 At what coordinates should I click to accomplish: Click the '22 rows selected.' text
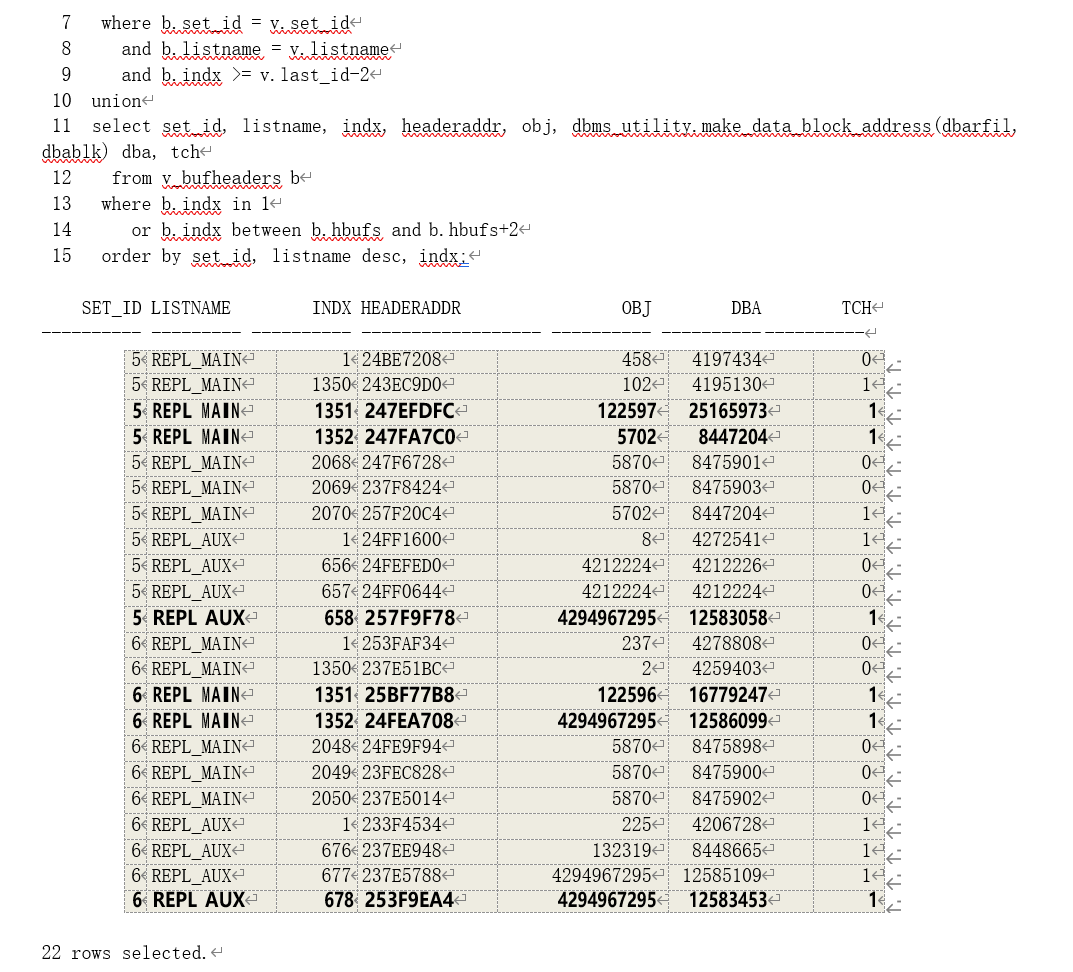124,953
